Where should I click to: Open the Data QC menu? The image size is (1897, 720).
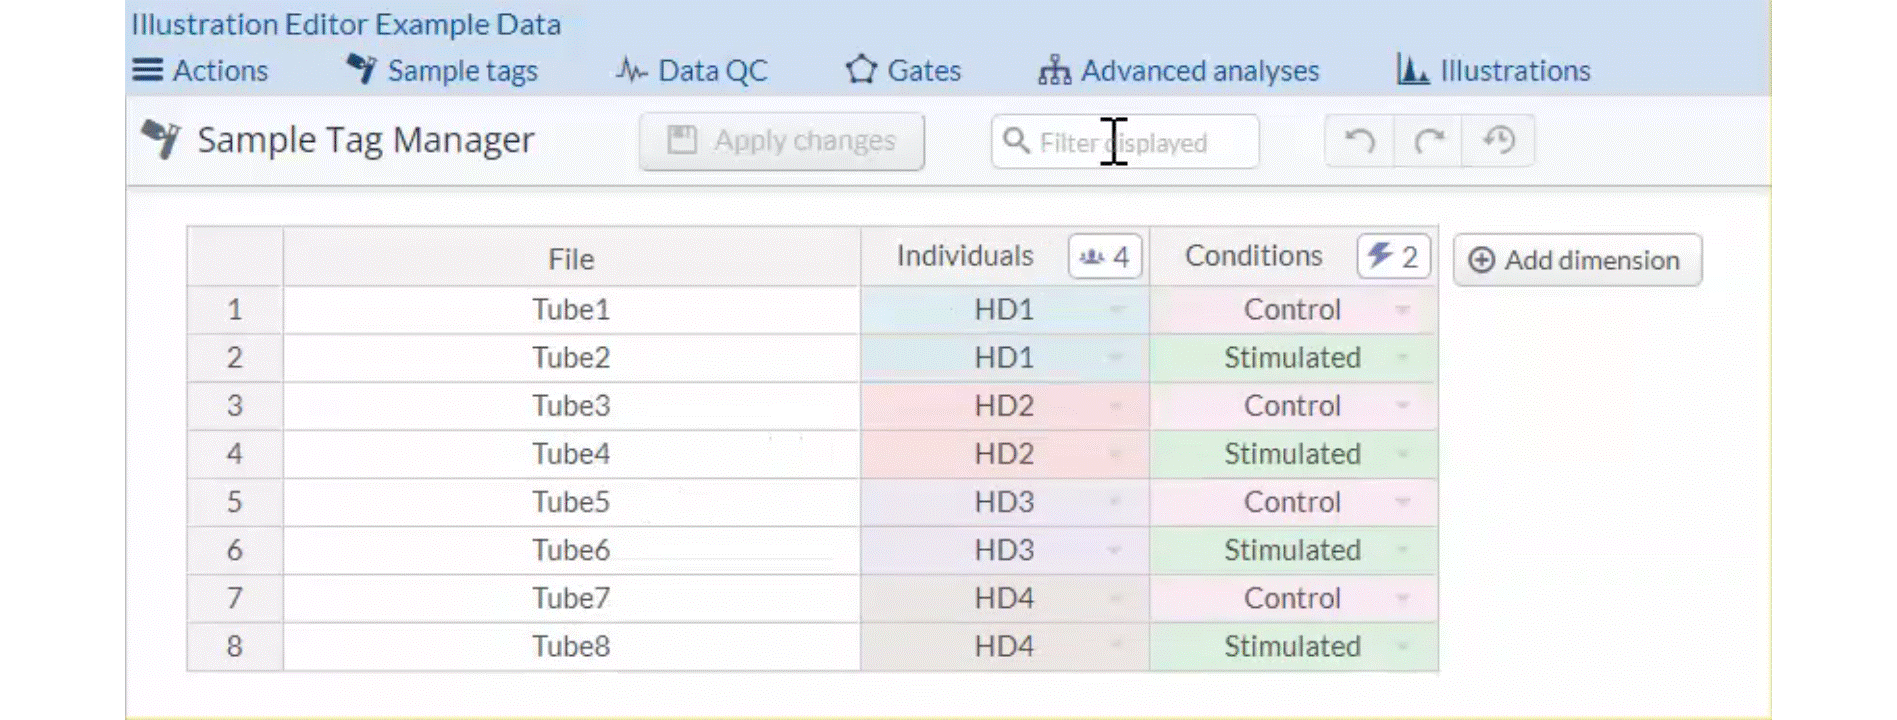[692, 71]
